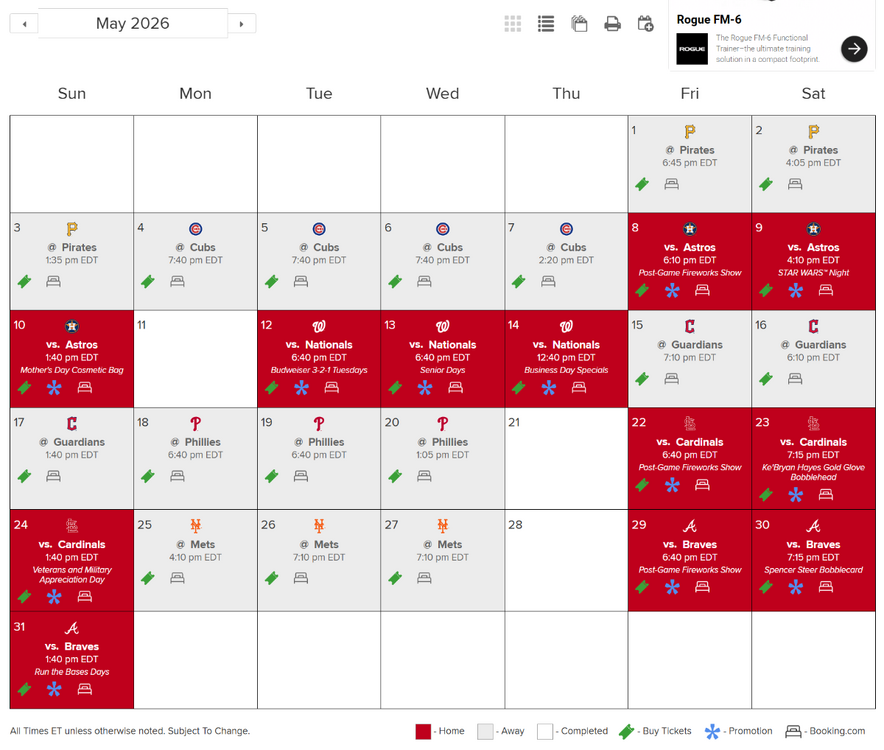Screen dimensions: 884x750
Task: Click 'Veterans and Military Appreciation Day' text
Action: (x=72, y=575)
